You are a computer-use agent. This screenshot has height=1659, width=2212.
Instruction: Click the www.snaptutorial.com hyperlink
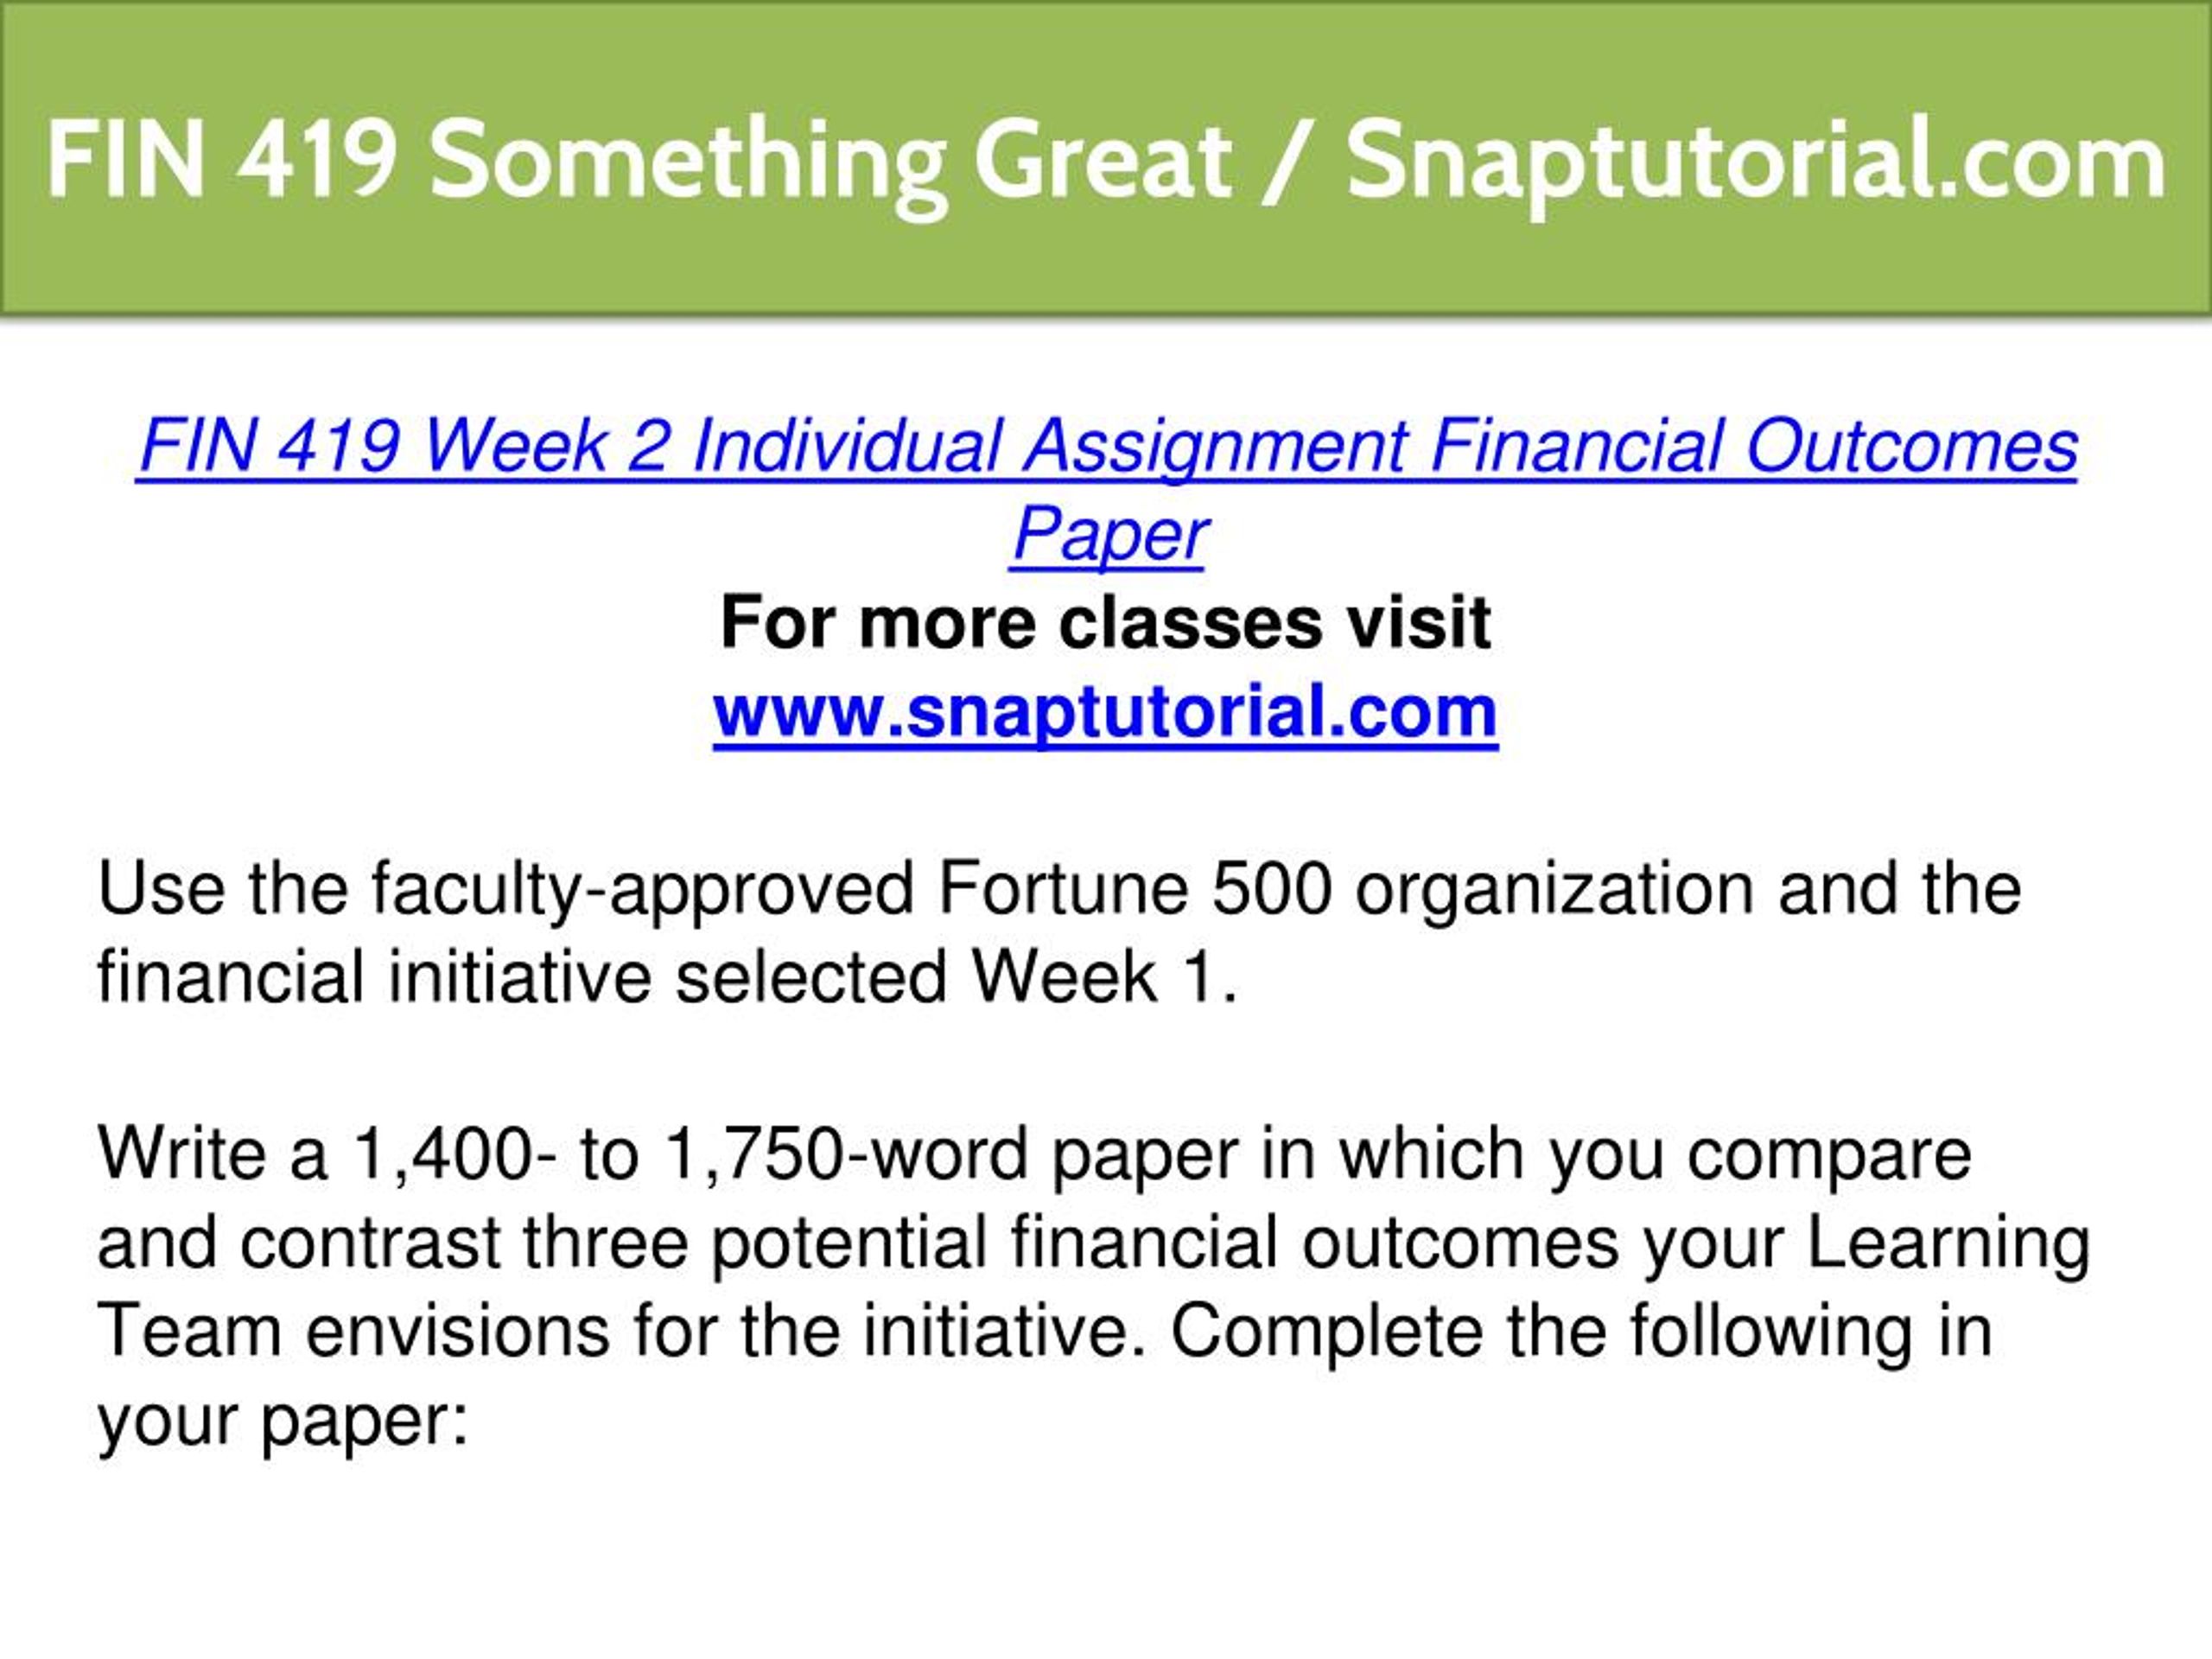pos(1105,713)
